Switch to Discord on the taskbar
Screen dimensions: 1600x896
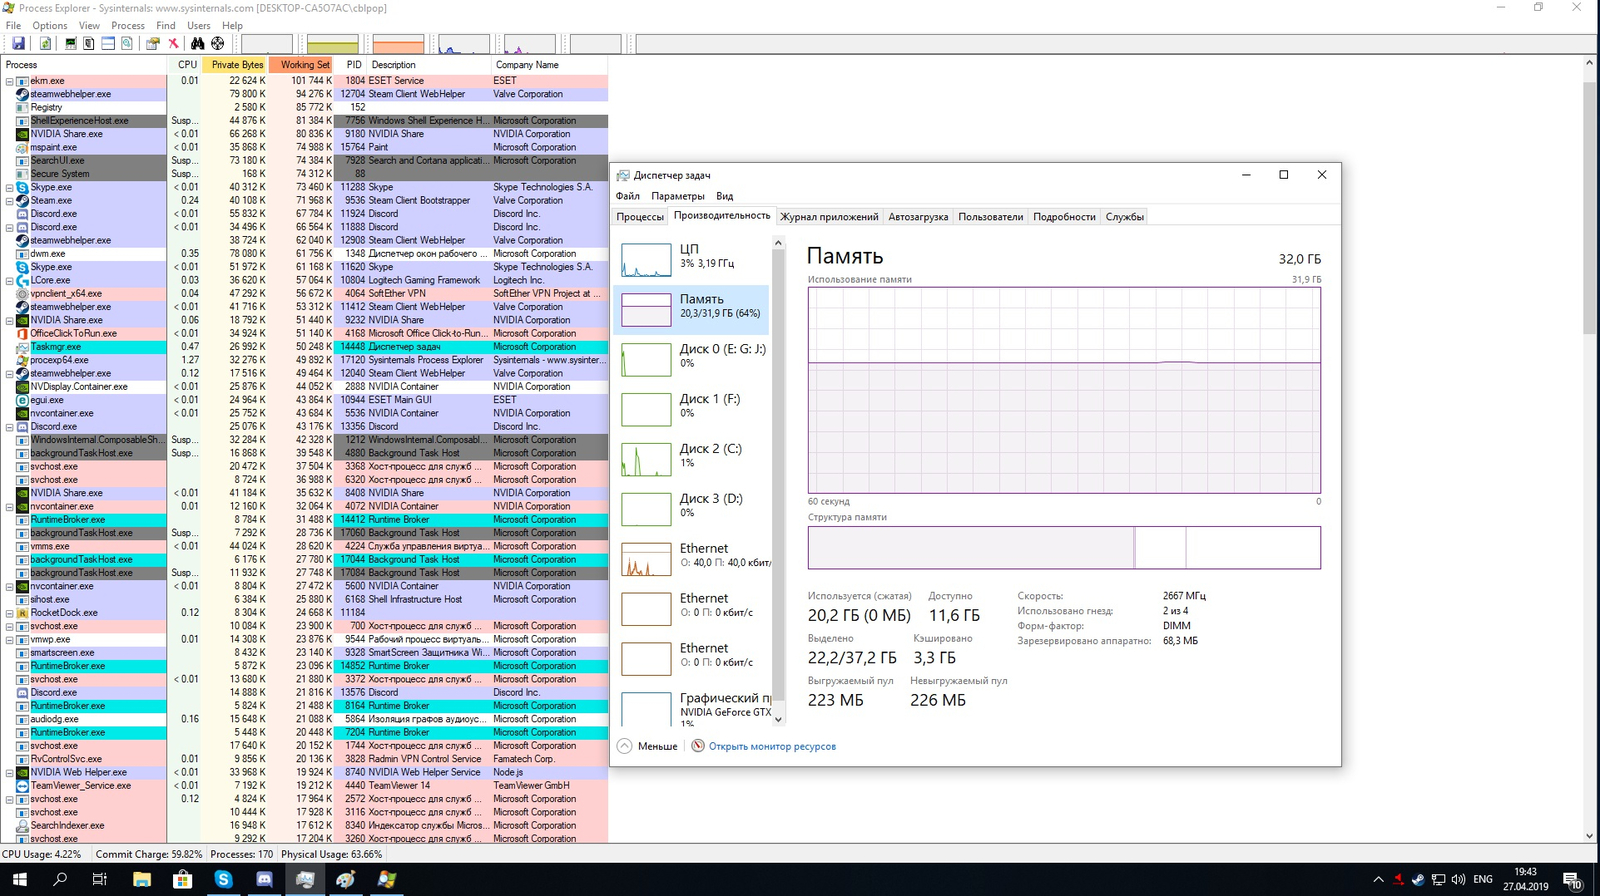[264, 880]
